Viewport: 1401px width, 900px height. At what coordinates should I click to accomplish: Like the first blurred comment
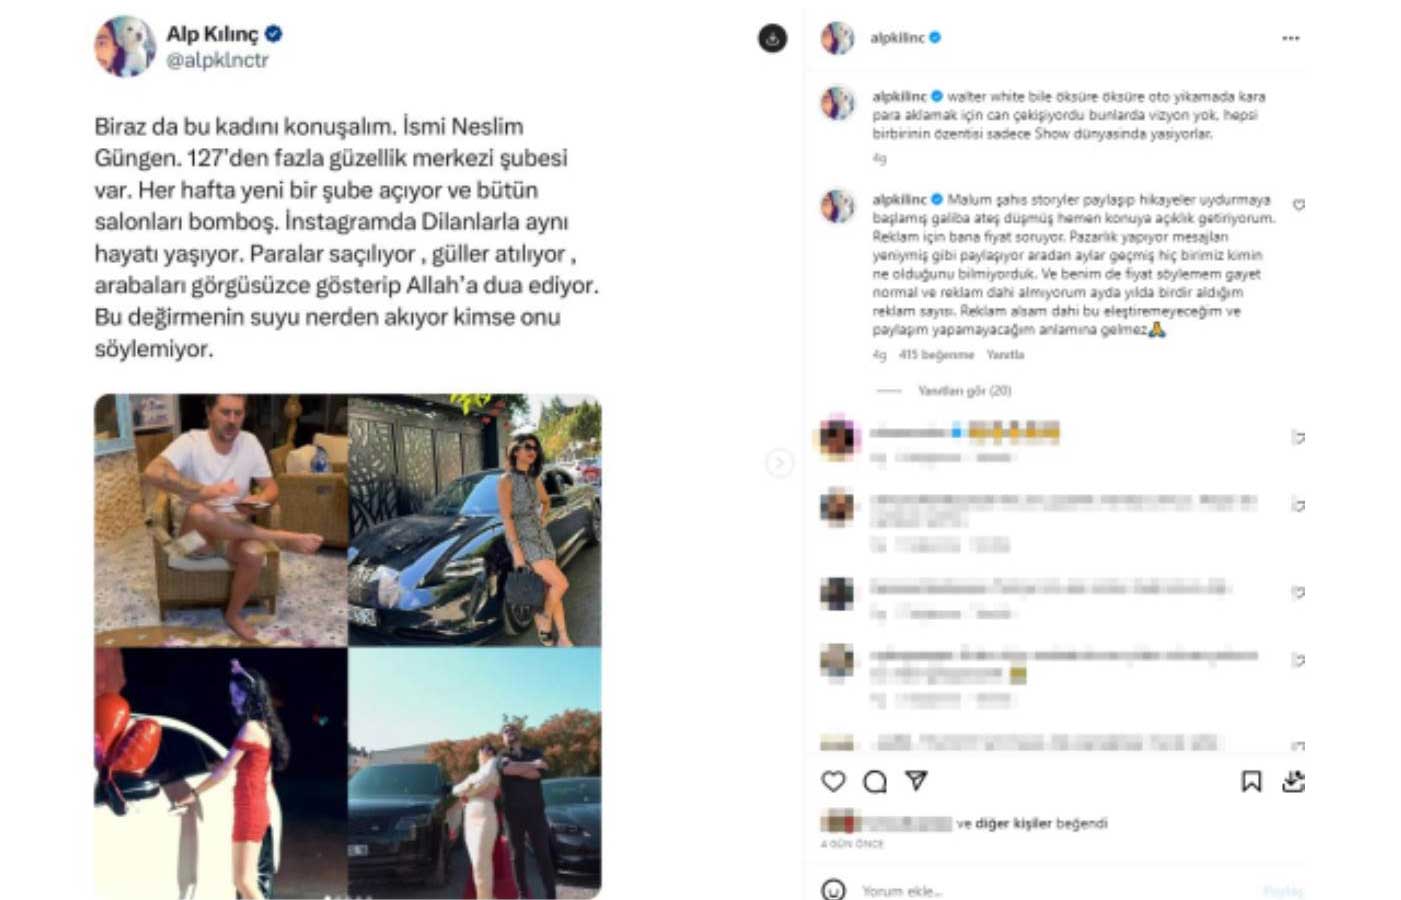click(x=1298, y=437)
